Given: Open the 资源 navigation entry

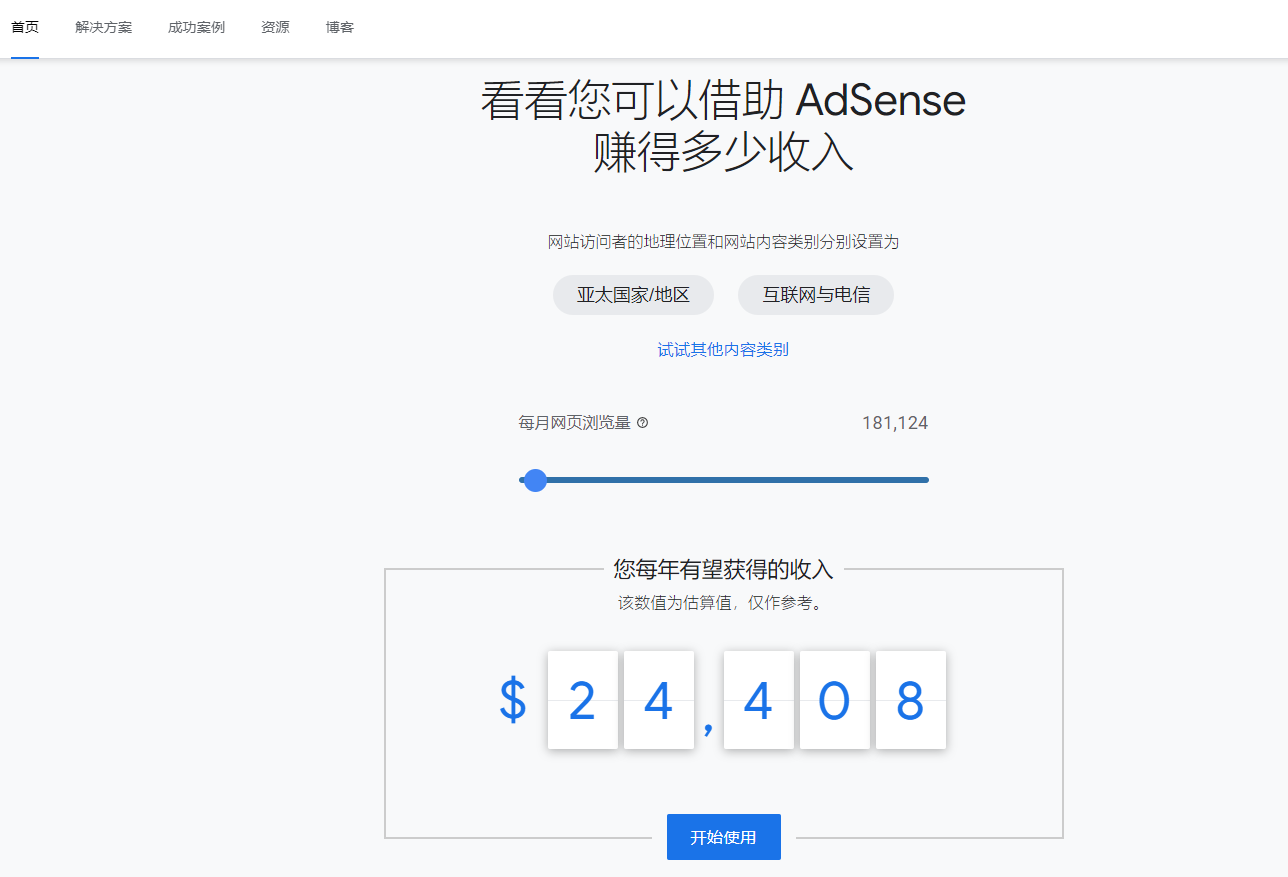Looking at the screenshot, I should [274, 27].
